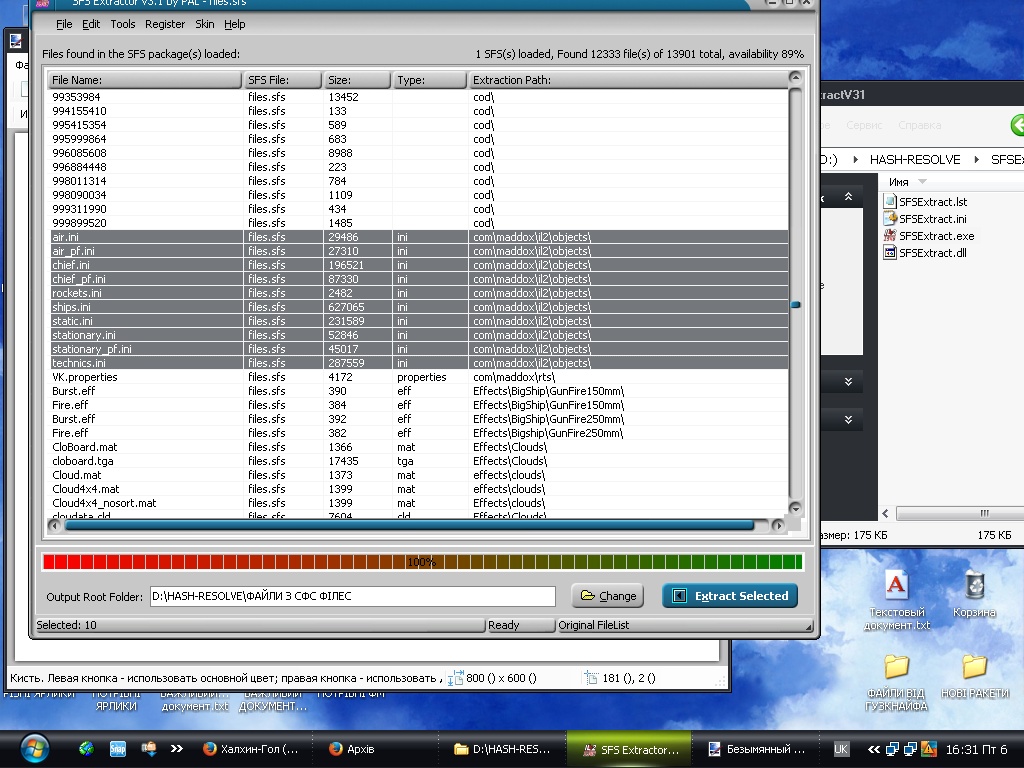Click the horizontal scrollbar left arrow
This screenshot has height=768, width=1024.
tap(56, 524)
